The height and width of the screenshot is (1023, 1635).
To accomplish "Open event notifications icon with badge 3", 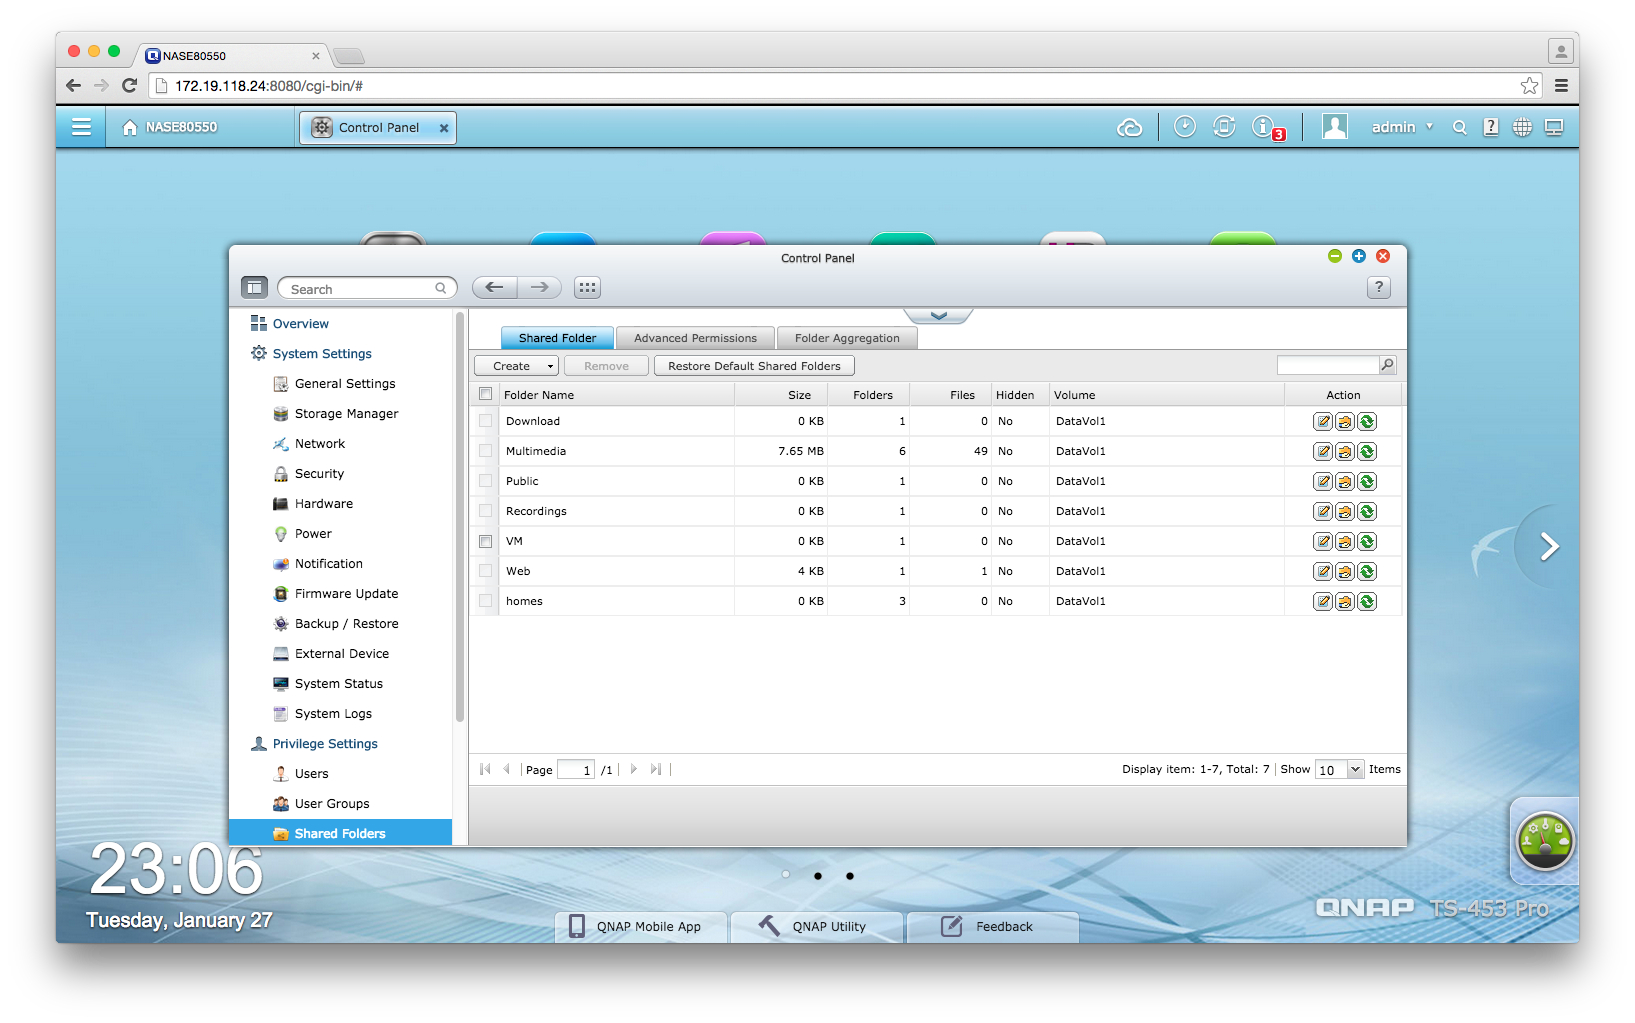I will tap(1267, 128).
